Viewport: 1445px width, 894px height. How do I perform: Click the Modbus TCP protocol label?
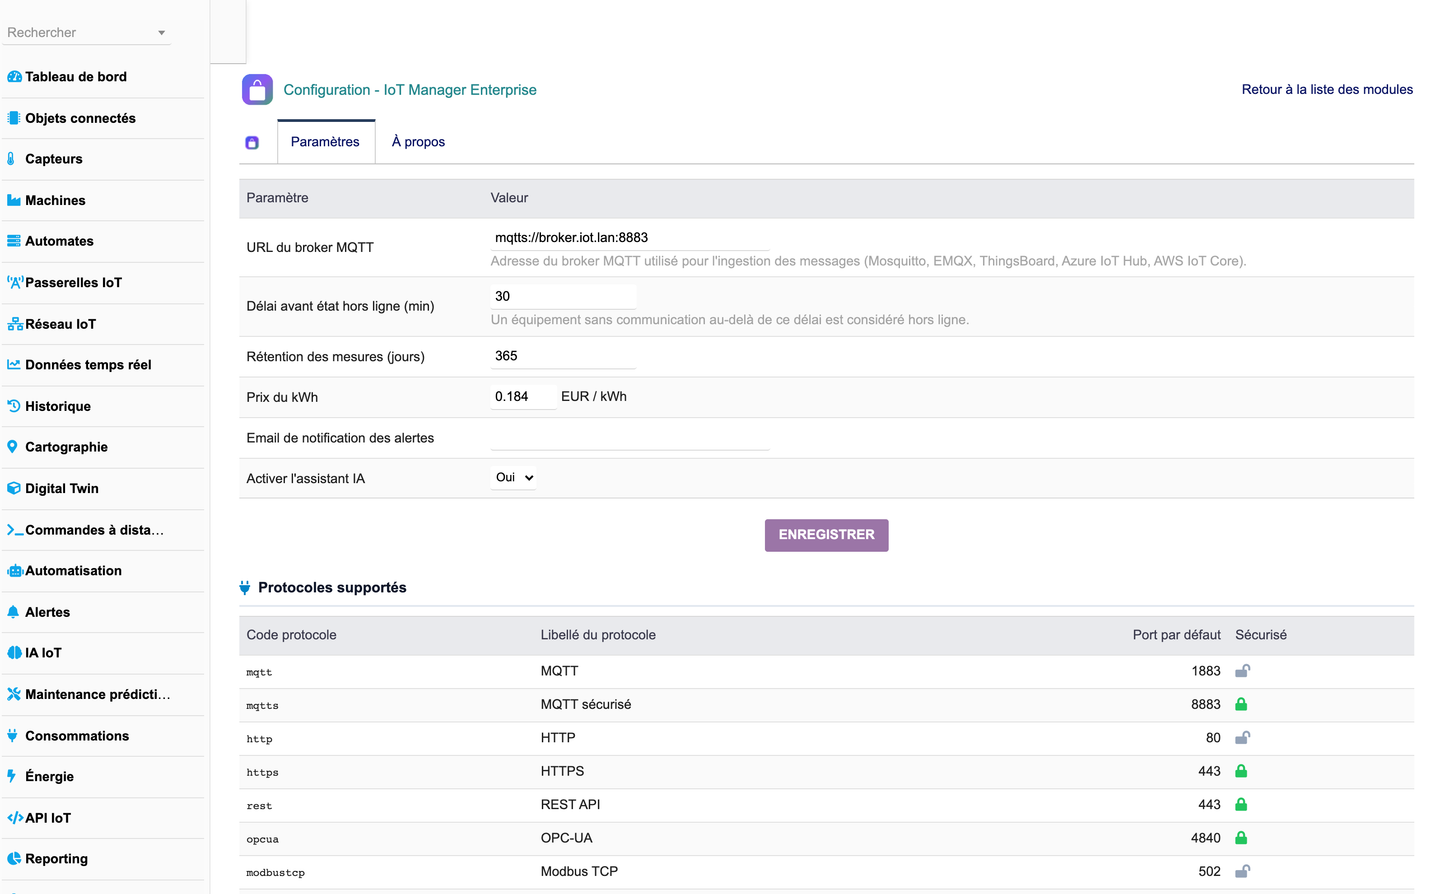point(579,872)
